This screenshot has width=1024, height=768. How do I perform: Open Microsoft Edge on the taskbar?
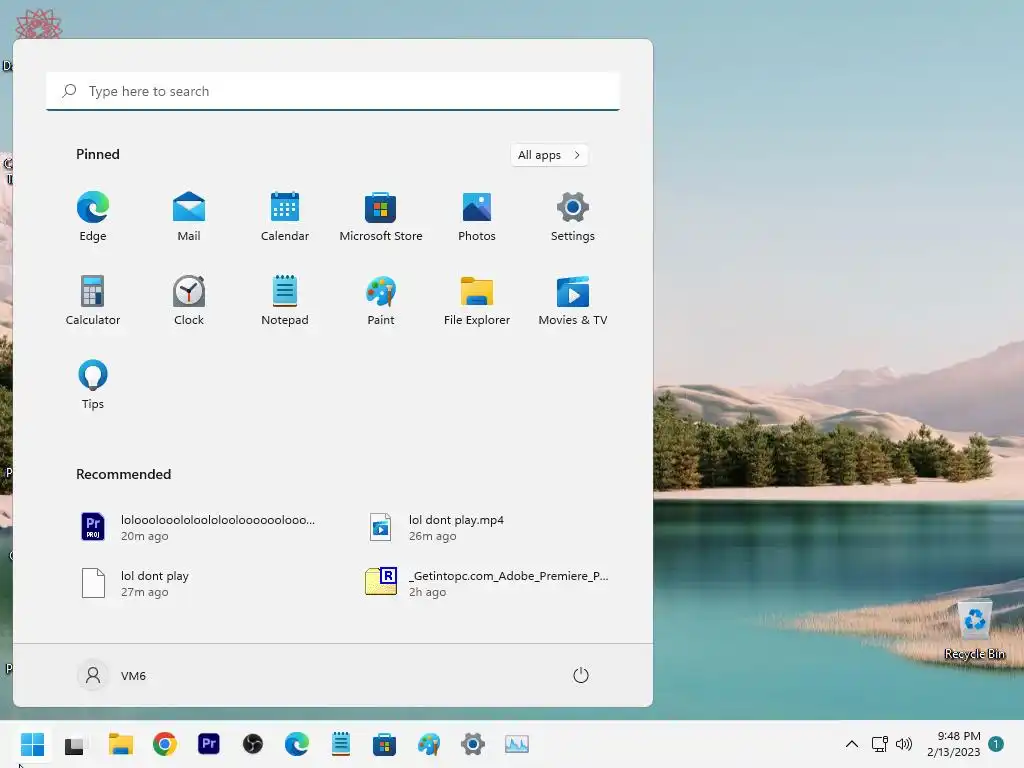coord(296,744)
